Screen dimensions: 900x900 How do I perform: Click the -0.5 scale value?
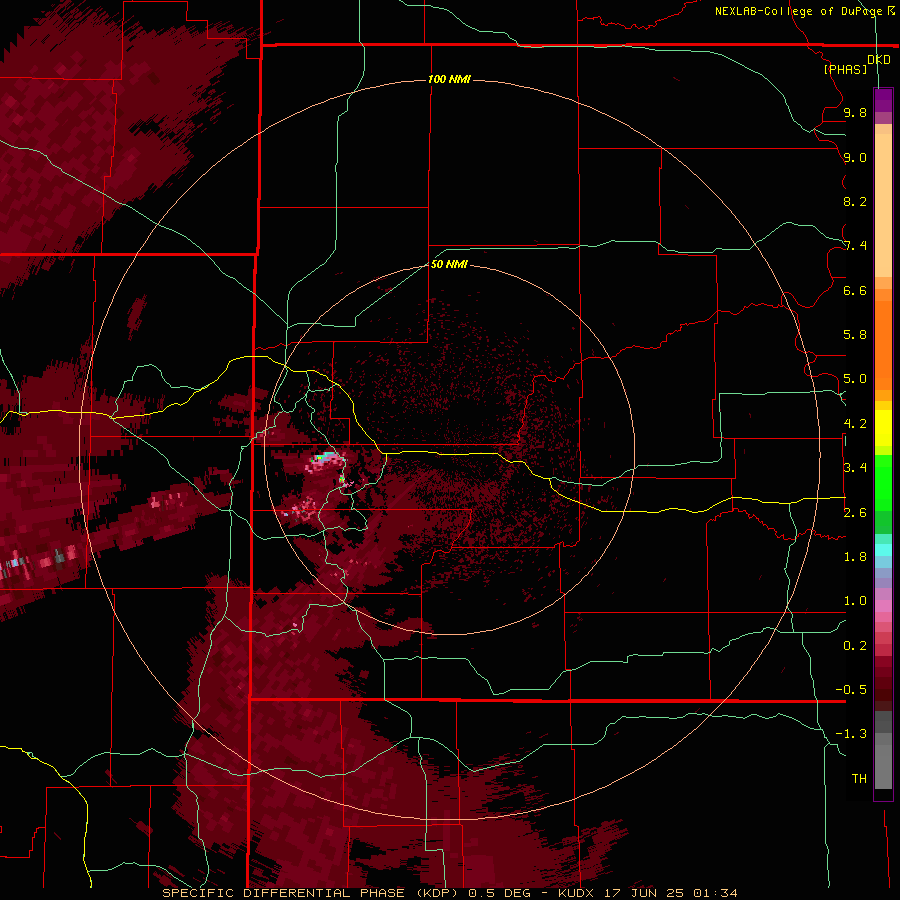point(851,690)
